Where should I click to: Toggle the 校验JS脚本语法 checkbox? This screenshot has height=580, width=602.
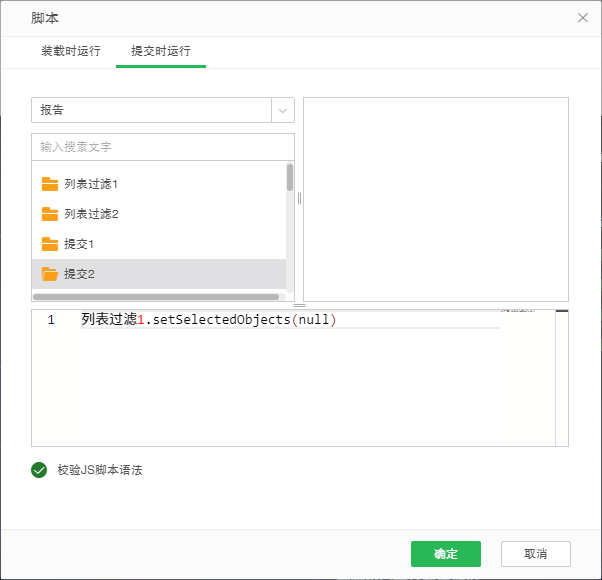39,469
